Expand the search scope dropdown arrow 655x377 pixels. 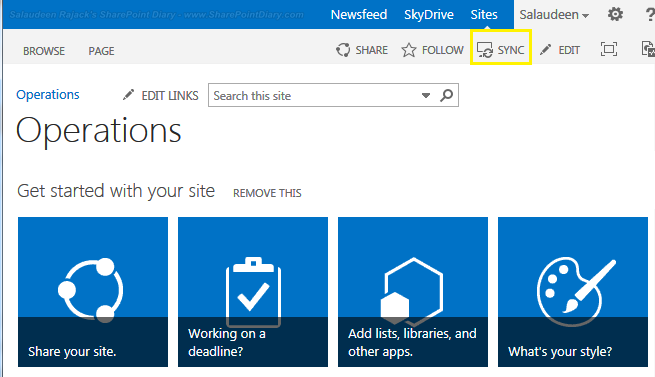[x=426, y=96]
